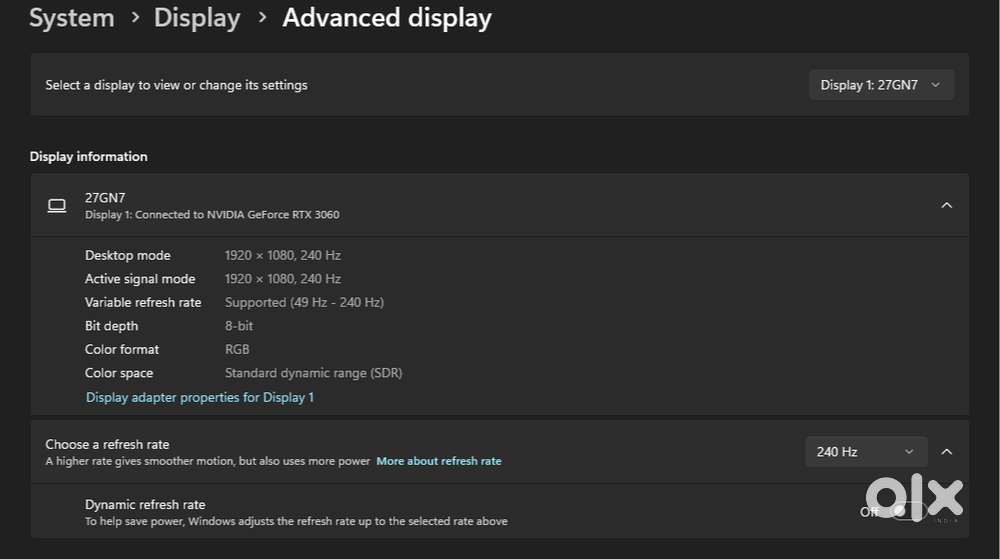Viewport: 1000px width, 559px height.
Task: Click the chevron between System and Display
Action: [134, 18]
